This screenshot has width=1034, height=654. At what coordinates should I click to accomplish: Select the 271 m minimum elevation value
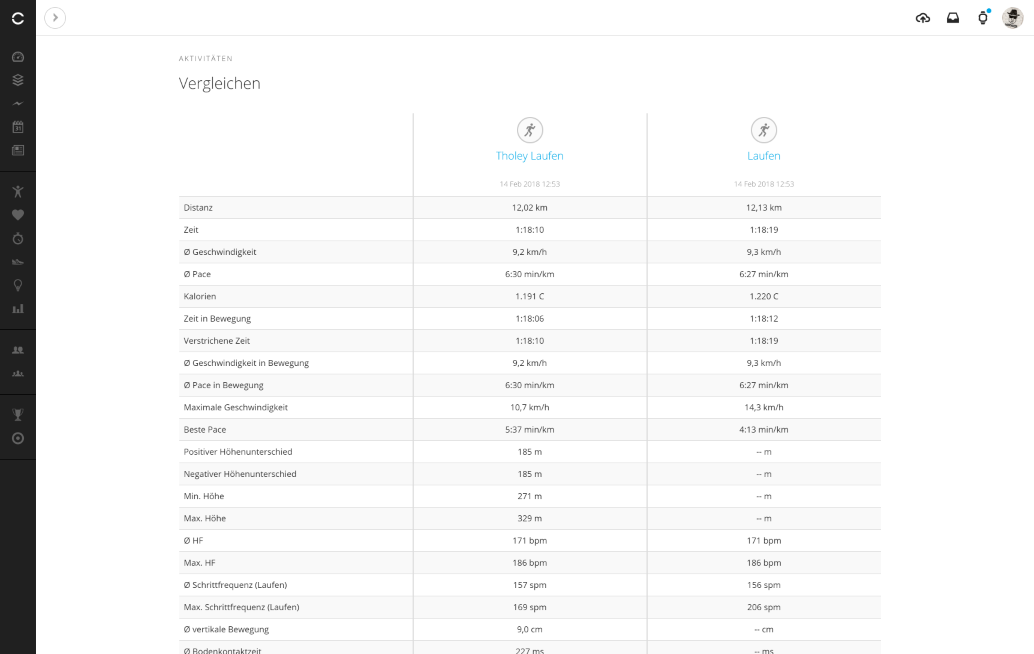pos(530,496)
